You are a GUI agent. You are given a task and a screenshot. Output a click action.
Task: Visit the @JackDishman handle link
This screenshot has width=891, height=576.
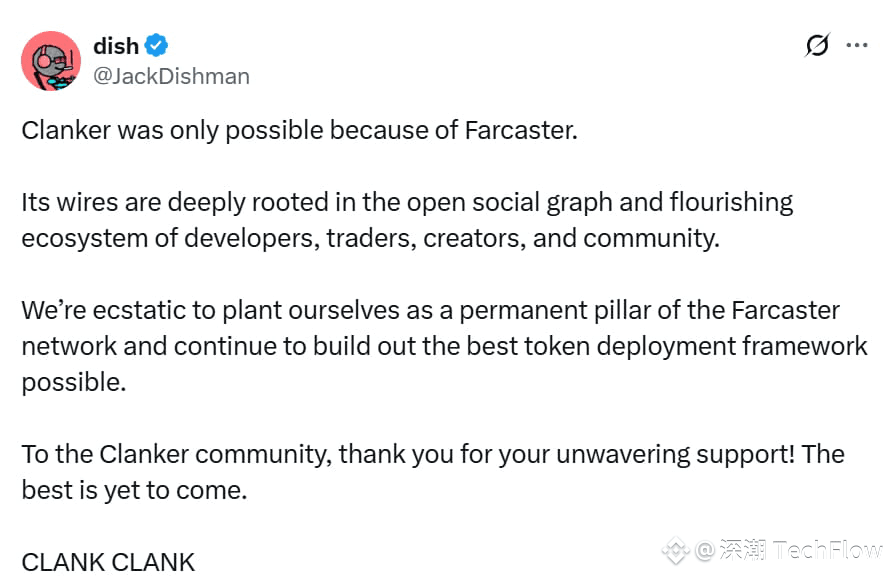171,76
